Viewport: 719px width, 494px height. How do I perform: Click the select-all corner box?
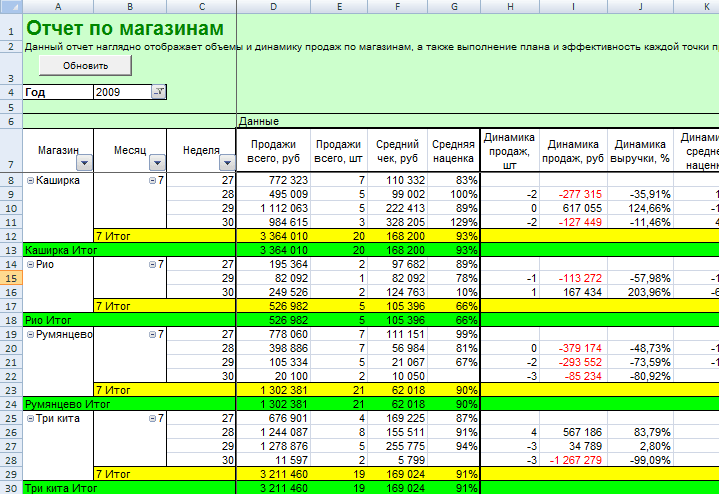pos(10,7)
